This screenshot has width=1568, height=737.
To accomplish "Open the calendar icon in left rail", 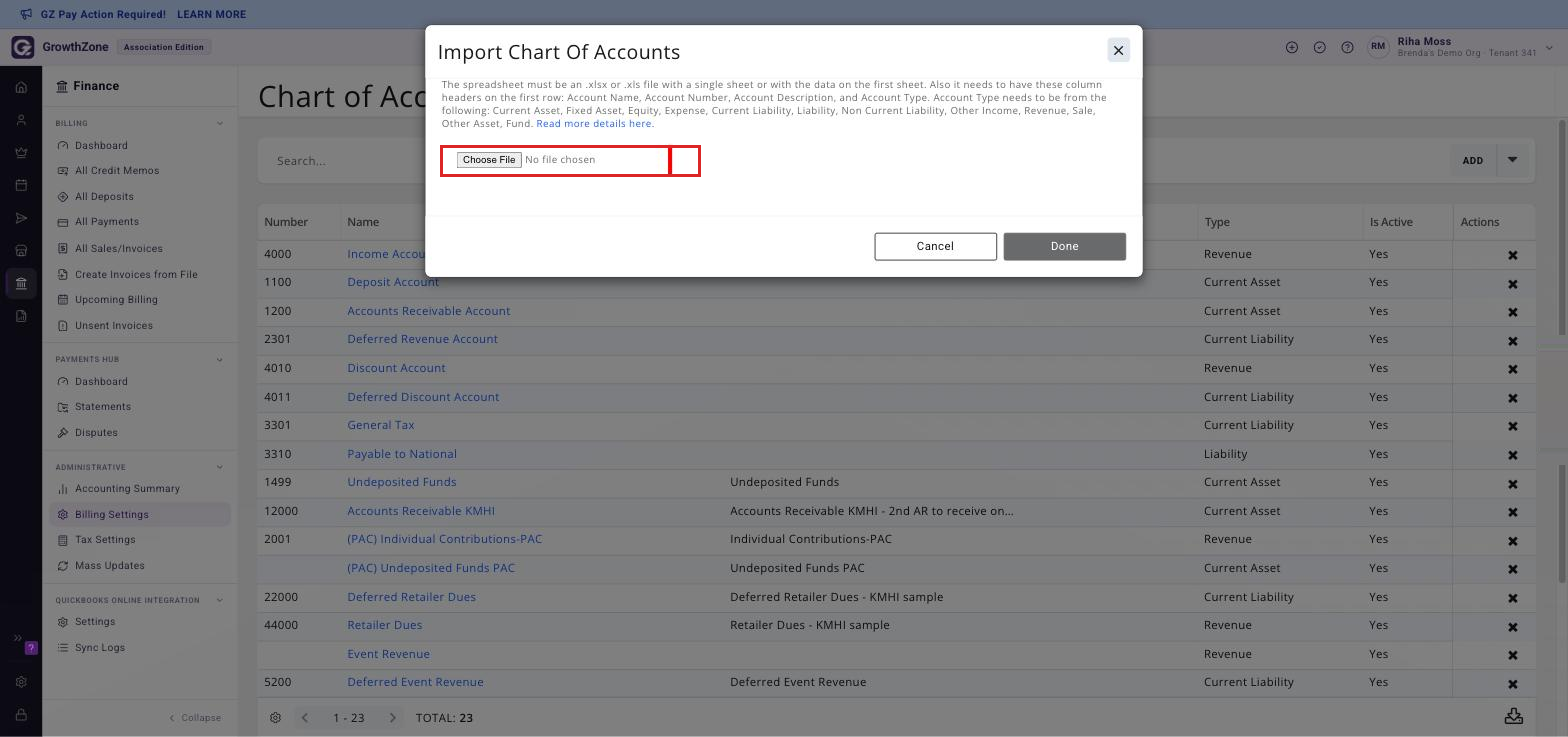I will 21,185.
